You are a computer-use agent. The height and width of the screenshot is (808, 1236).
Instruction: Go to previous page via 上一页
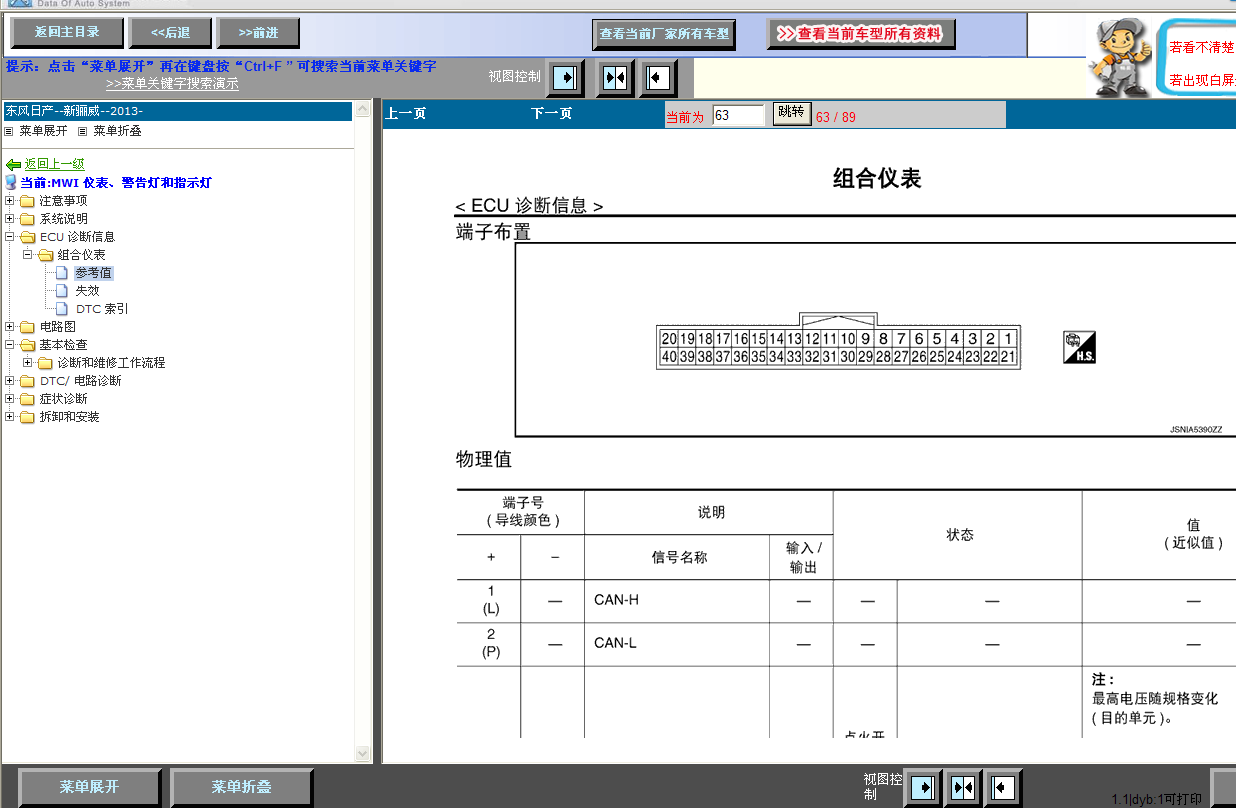point(406,114)
